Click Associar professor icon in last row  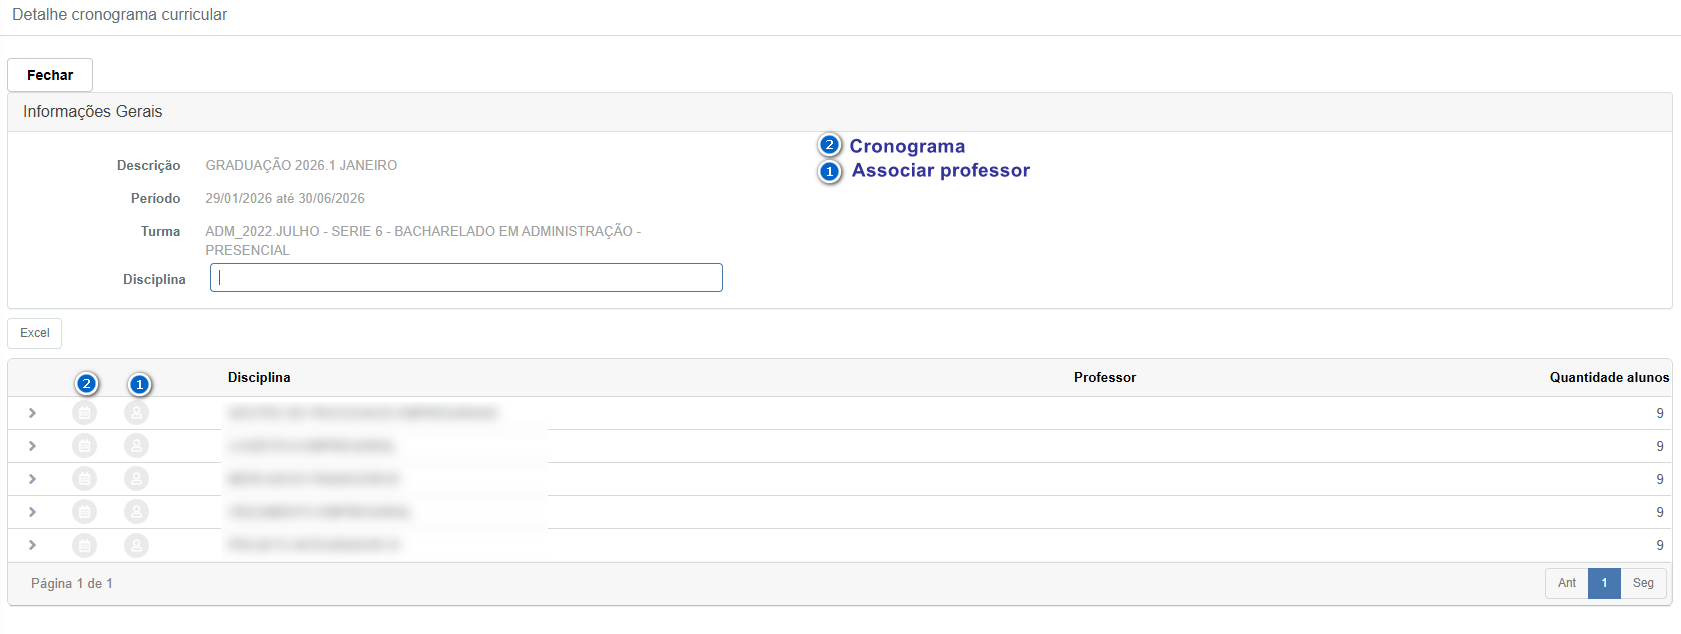click(136, 545)
